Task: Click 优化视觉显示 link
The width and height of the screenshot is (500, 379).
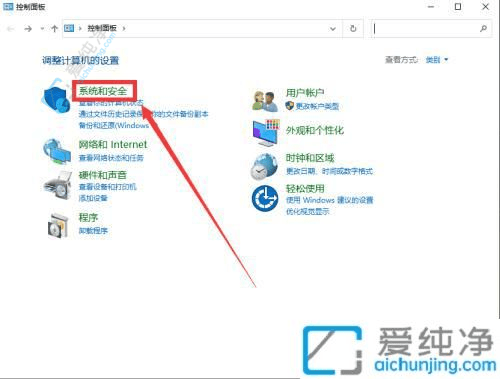Action: [308, 211]
